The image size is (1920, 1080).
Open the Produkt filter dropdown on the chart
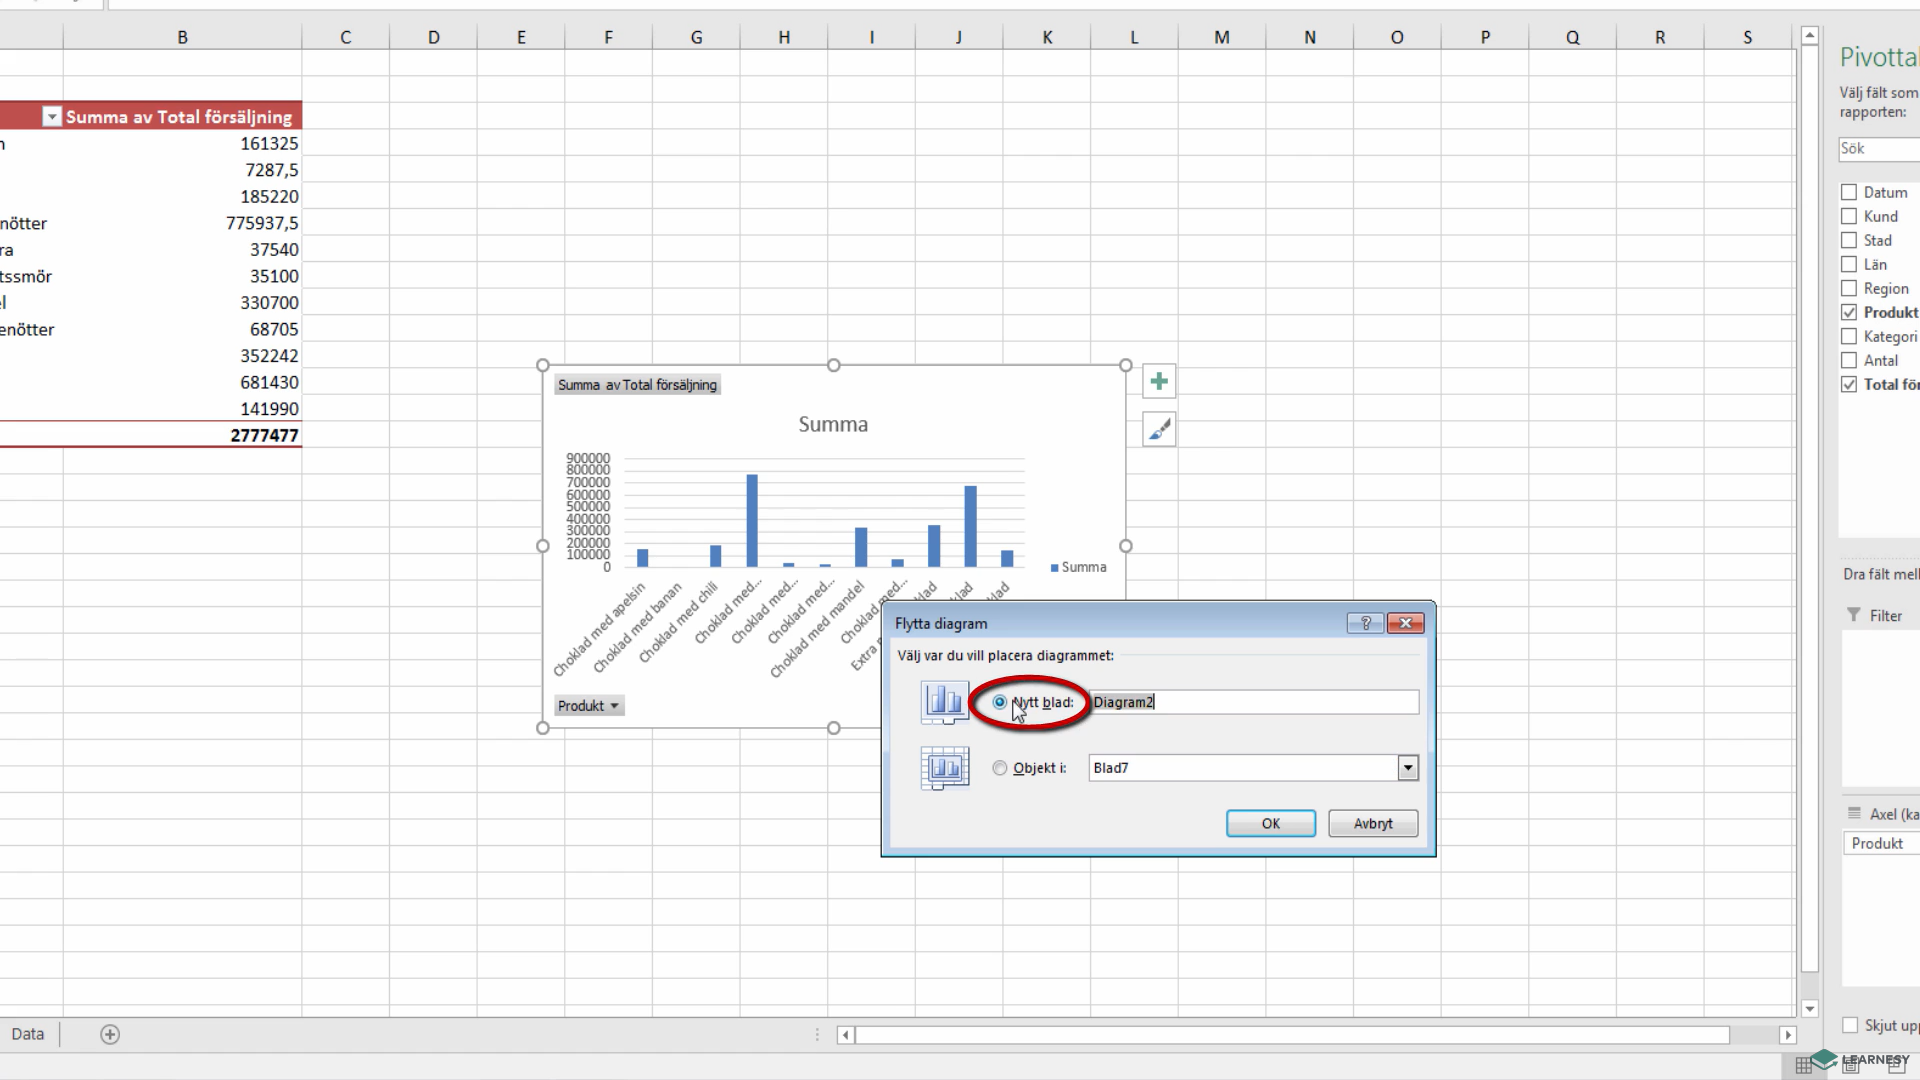point(588,706)
